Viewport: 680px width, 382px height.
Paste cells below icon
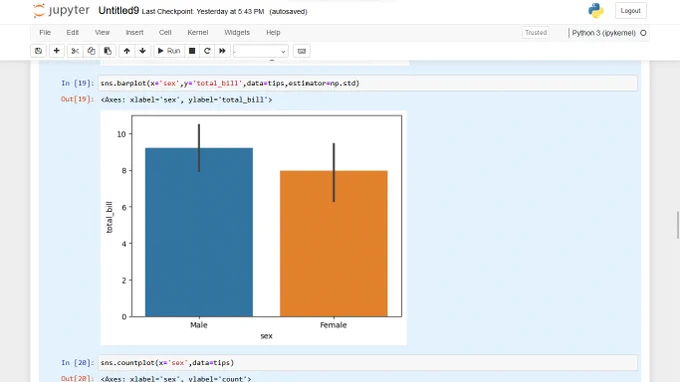point(108,51)
